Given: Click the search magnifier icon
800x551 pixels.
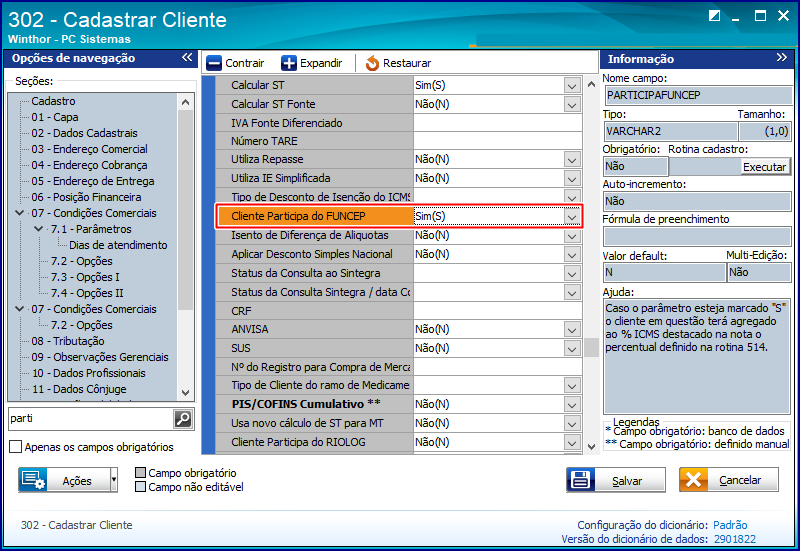Looking at the screenshot, I should click(x=183, y=419).
